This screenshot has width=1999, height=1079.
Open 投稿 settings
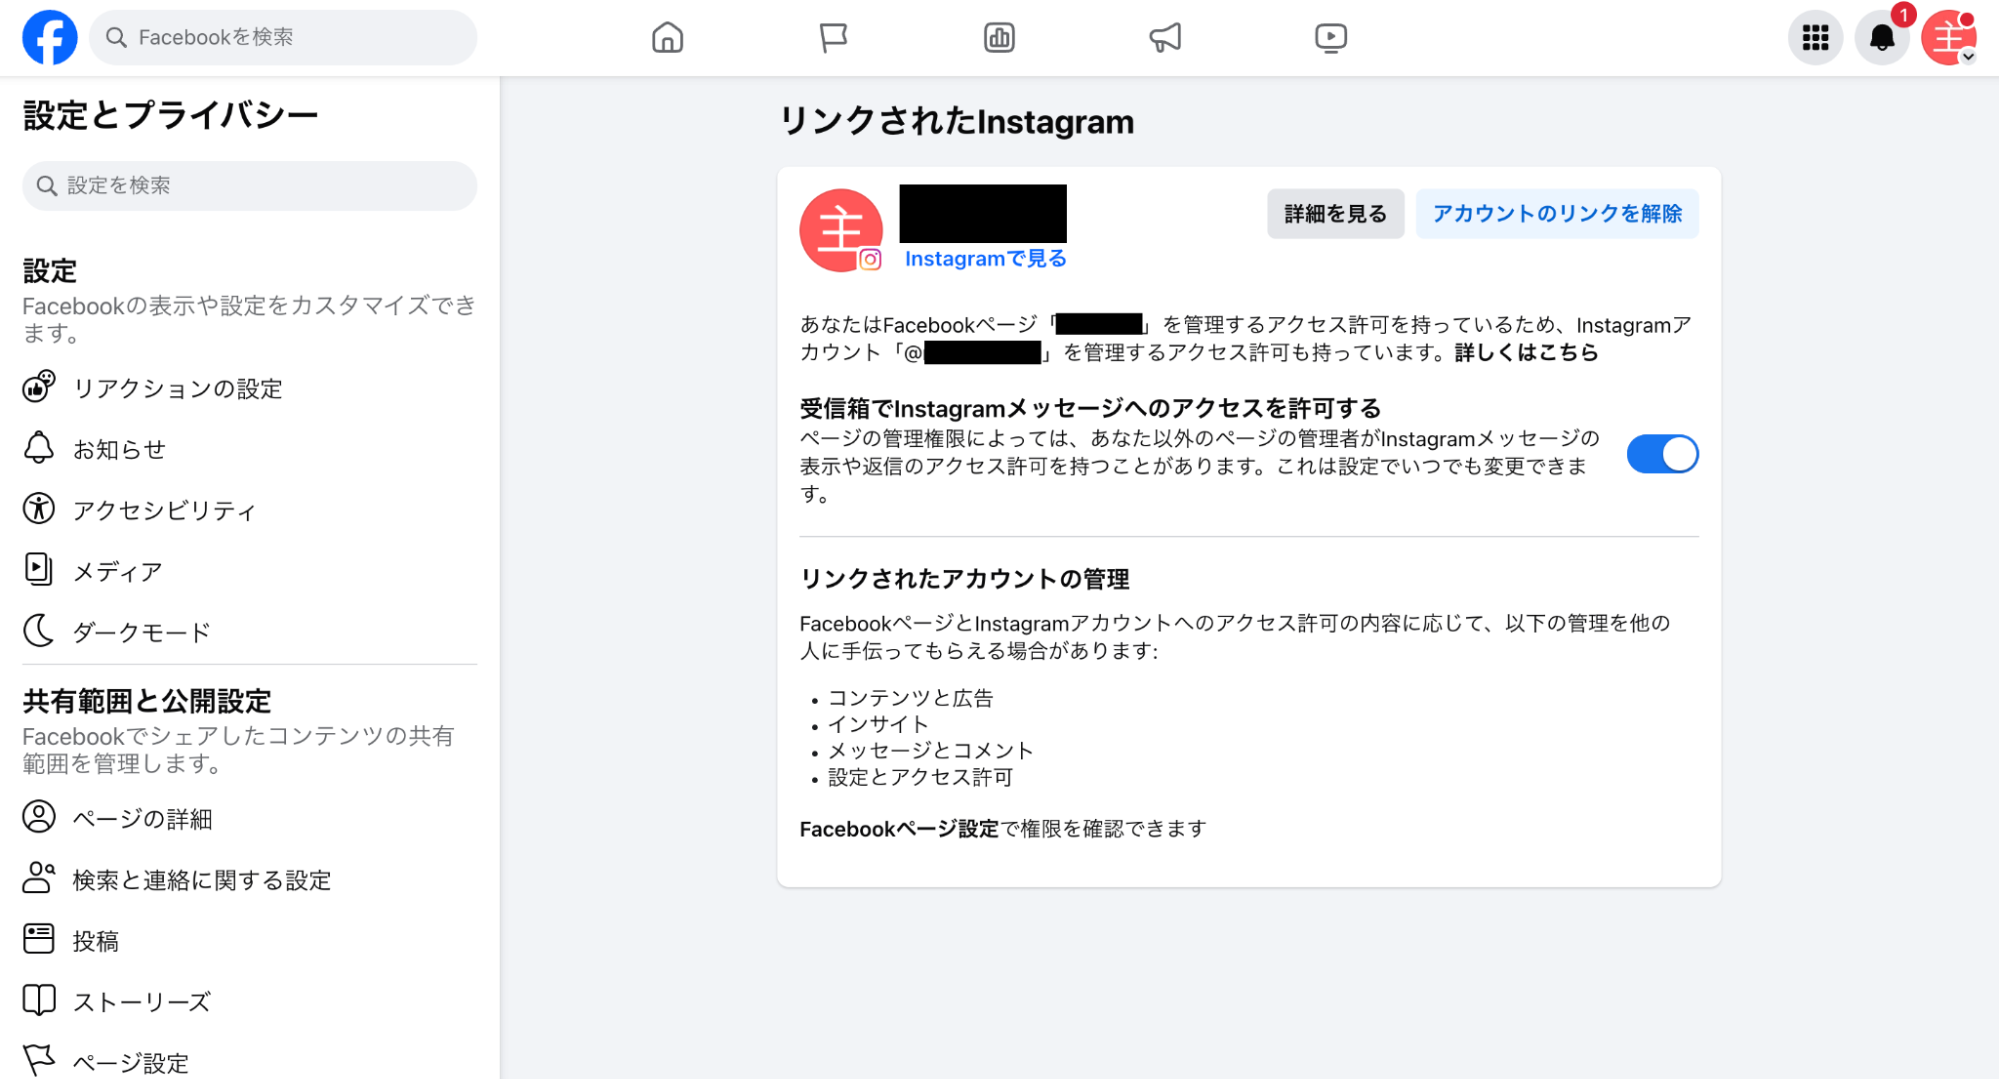(249, 940)
